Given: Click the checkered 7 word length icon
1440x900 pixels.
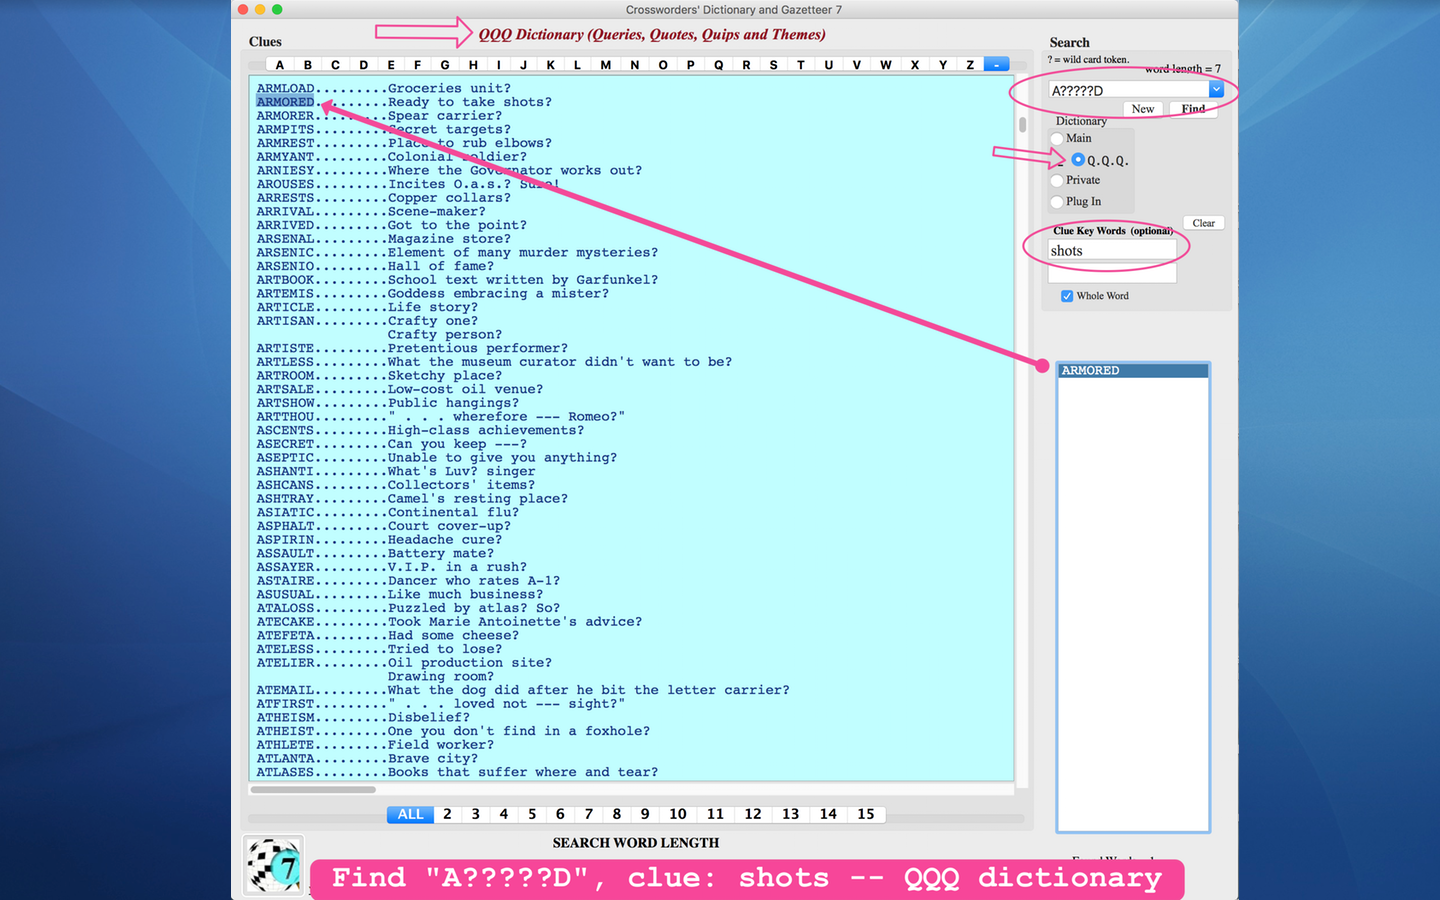Looking at the screenshot, I should click(274, 865).
